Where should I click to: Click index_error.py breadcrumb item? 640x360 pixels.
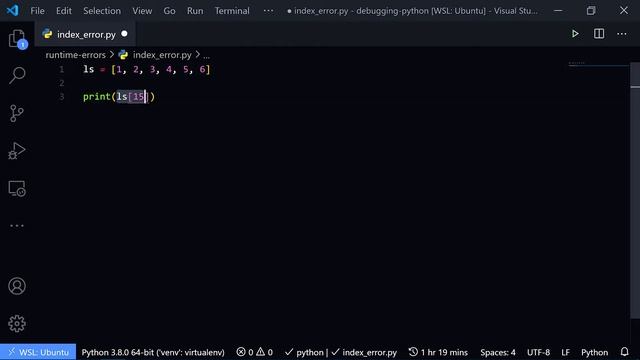tap(162, 55)
